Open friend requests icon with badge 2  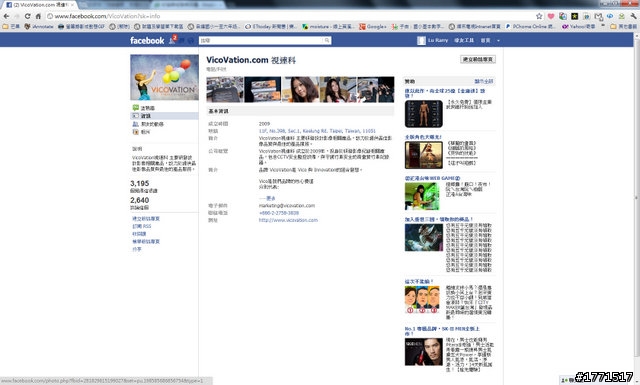click(x=173, y=40)
